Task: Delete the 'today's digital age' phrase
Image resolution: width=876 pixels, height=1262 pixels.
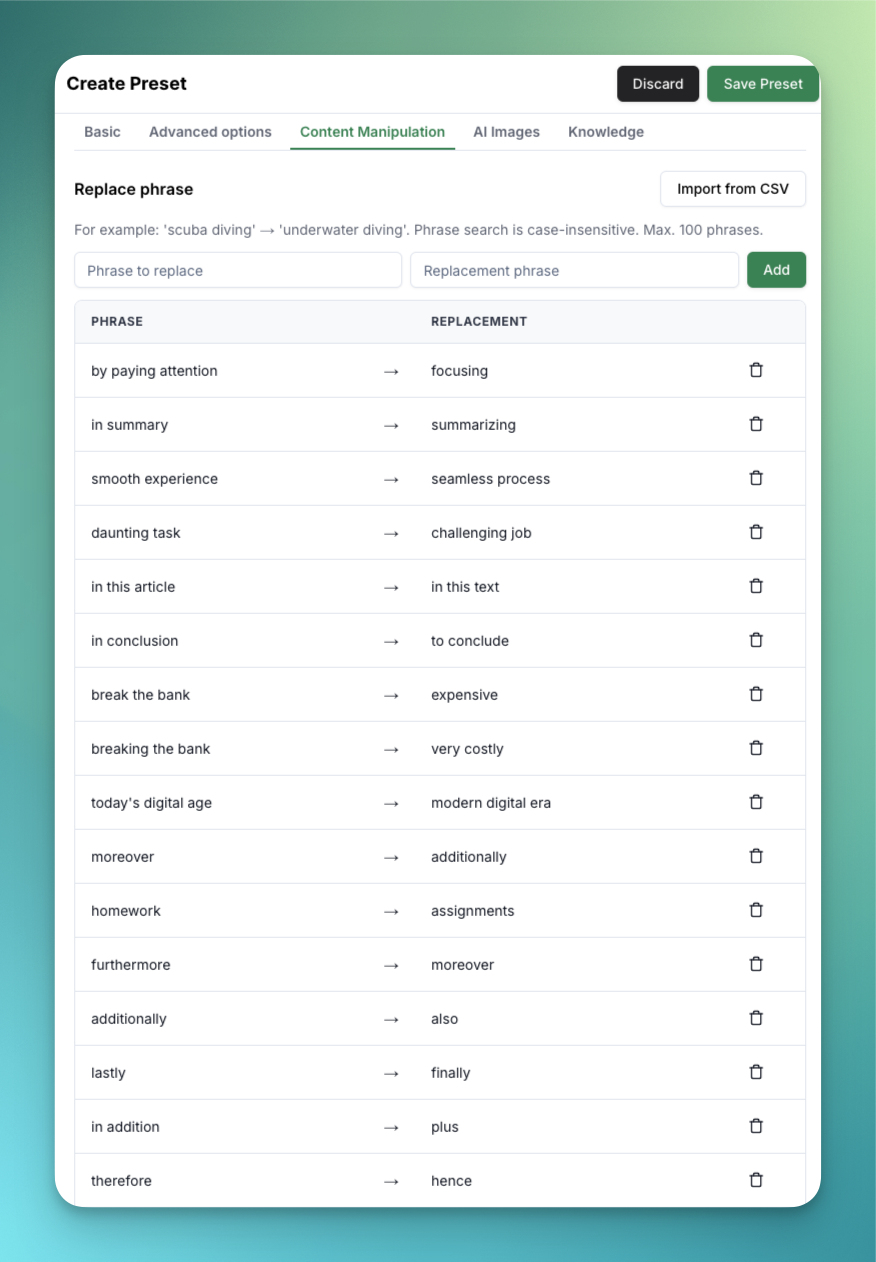Action: point(756,802)
